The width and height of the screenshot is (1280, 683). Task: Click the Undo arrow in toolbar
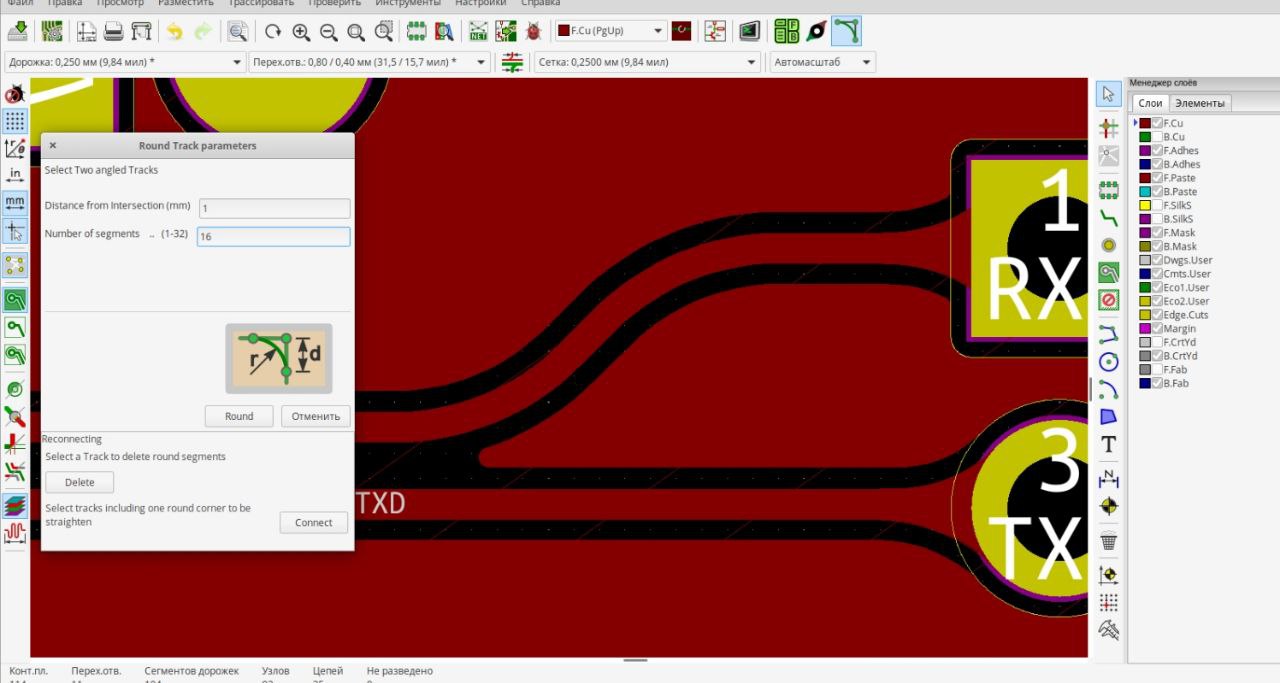(175, 32)
